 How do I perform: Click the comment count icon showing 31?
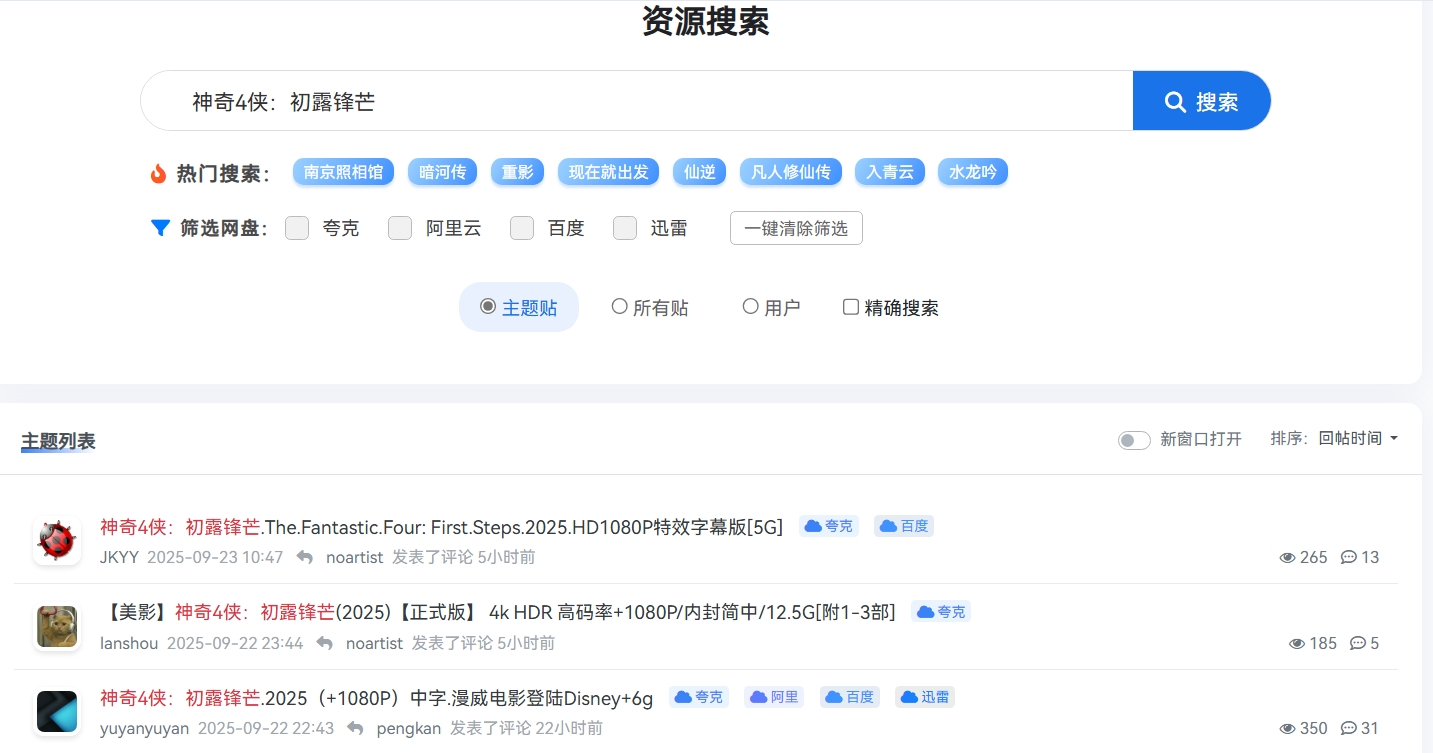[x=1349, y=728]
